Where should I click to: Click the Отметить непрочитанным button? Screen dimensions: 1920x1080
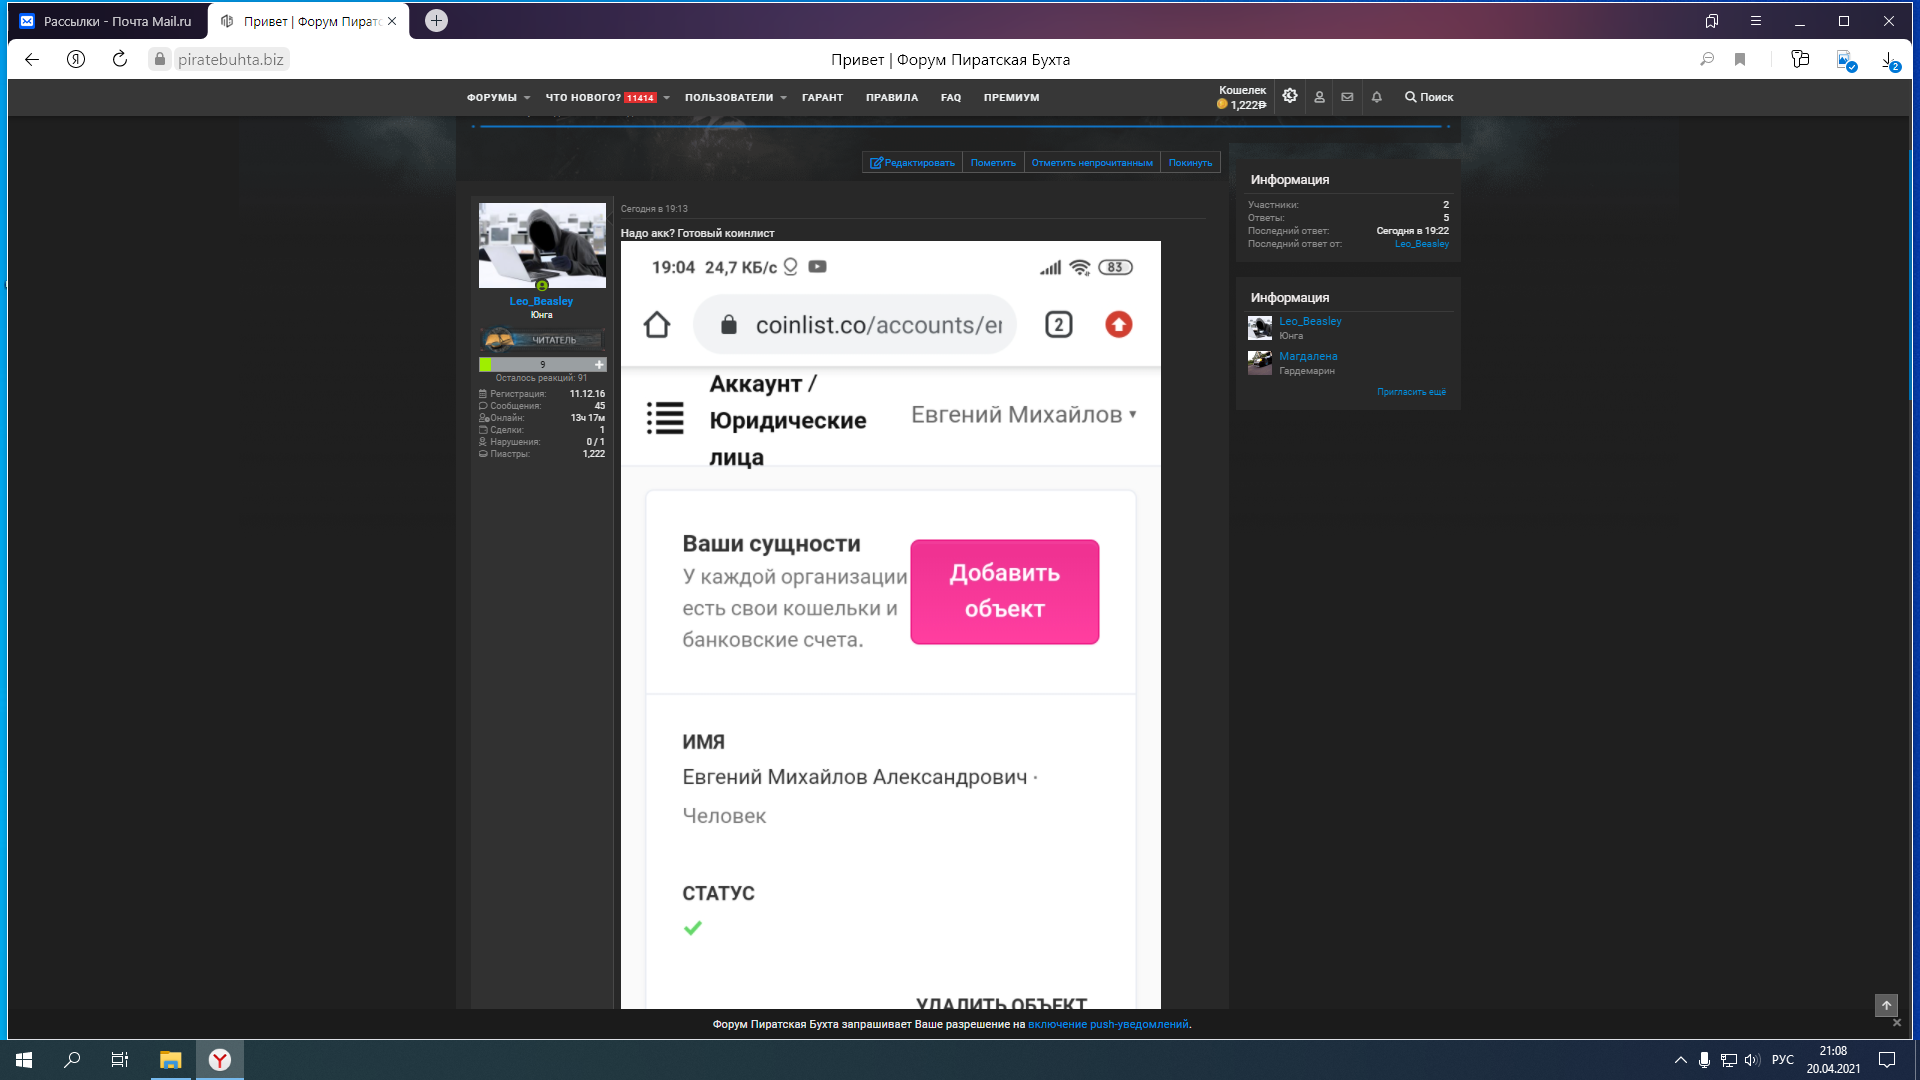click(1092, 163)
